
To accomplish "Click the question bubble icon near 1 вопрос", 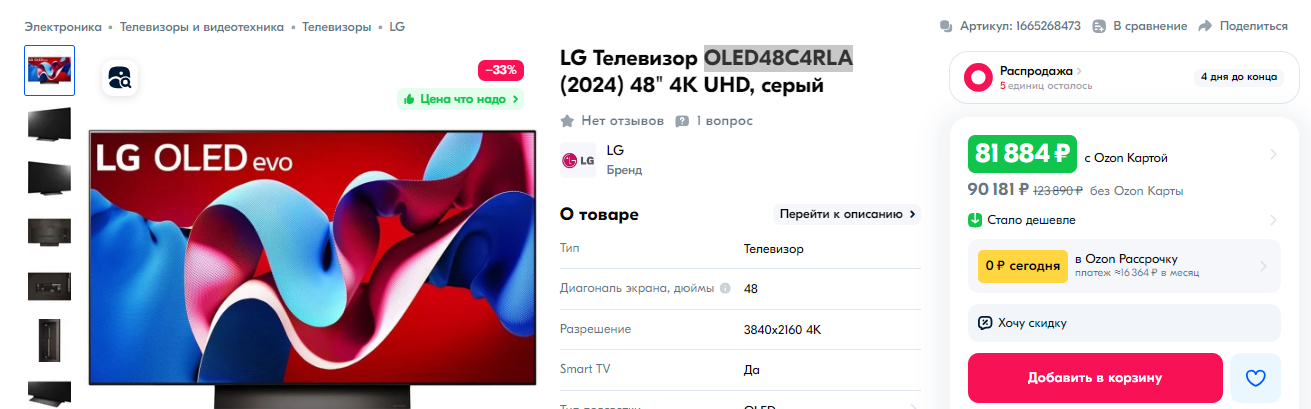I will (x=682, y=121).
